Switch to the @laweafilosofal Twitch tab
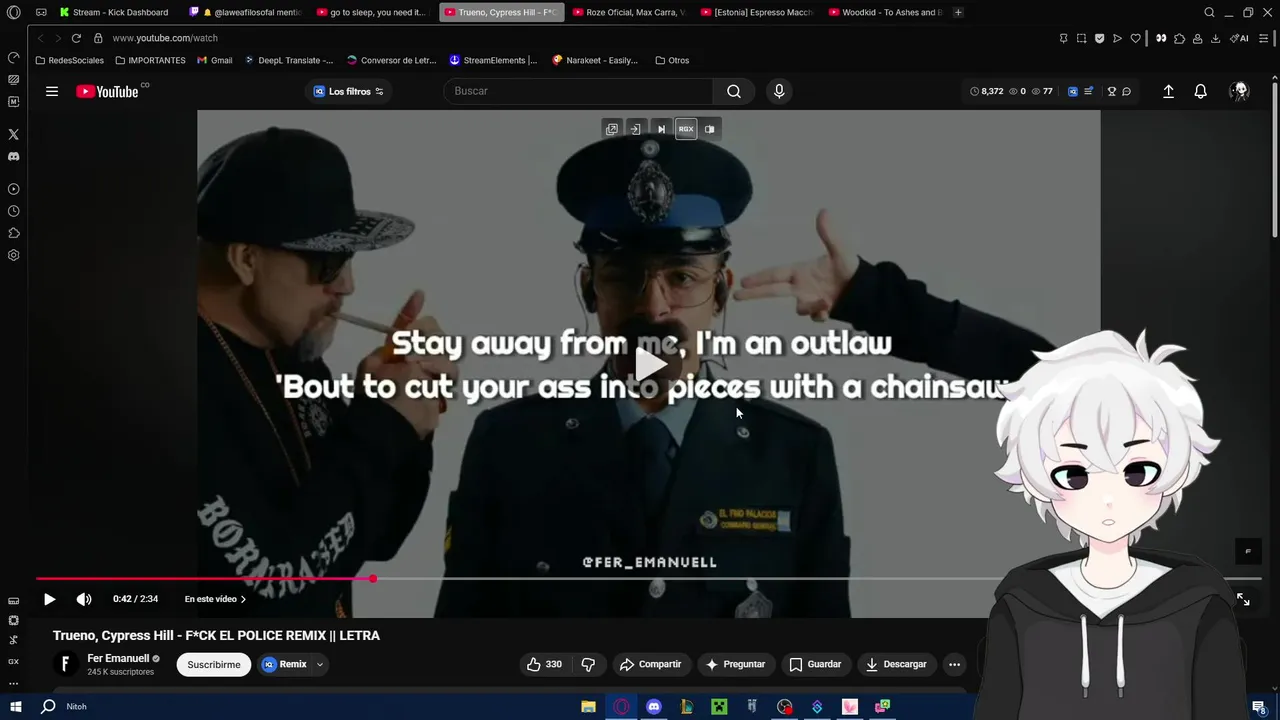The image size is (1280, 720). tap(245, 12)
